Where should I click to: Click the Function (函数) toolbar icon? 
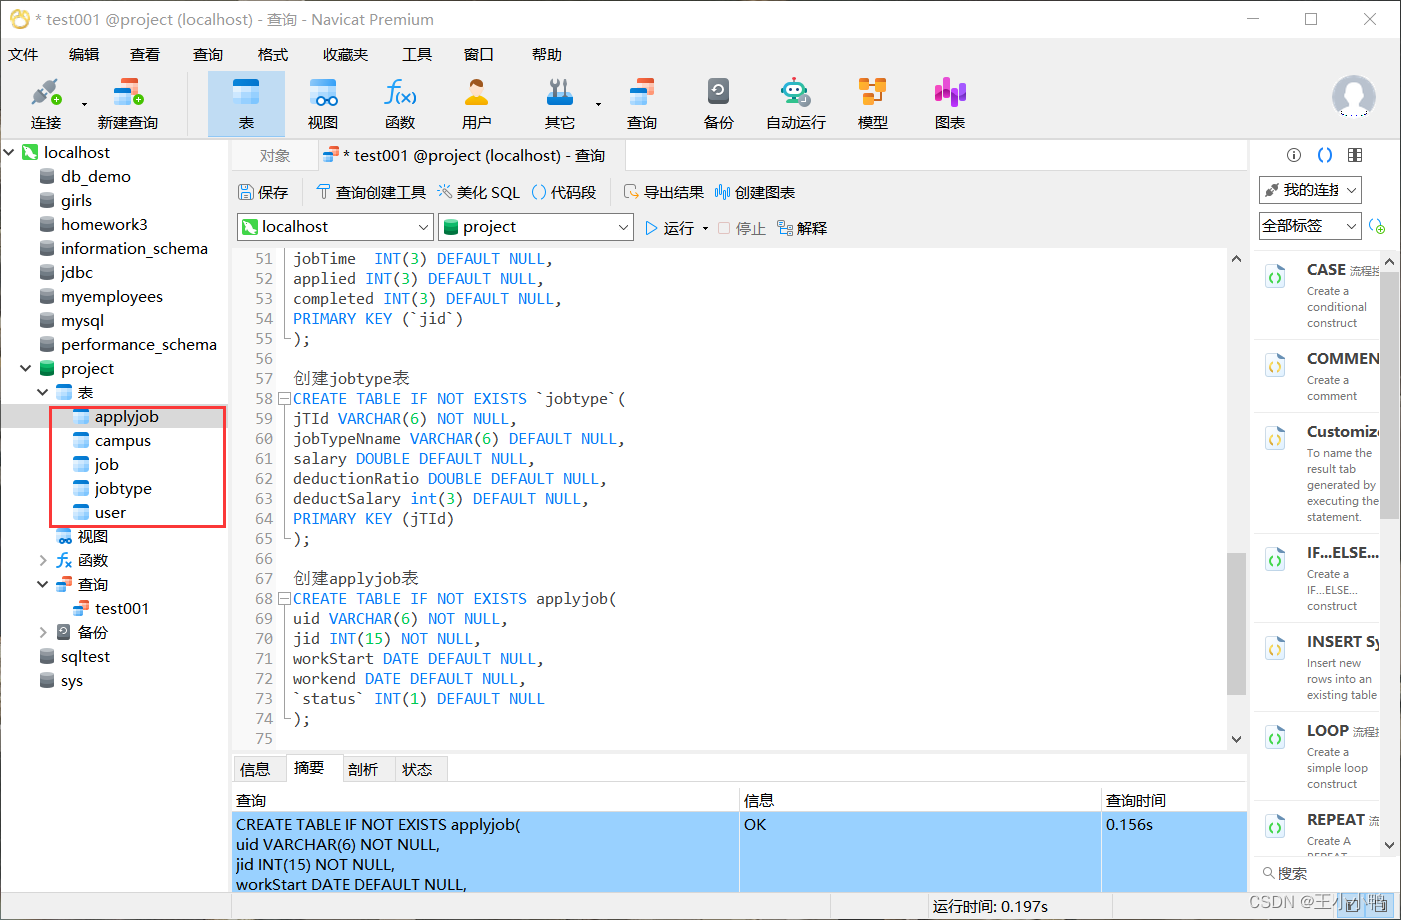tap(400, 104)
